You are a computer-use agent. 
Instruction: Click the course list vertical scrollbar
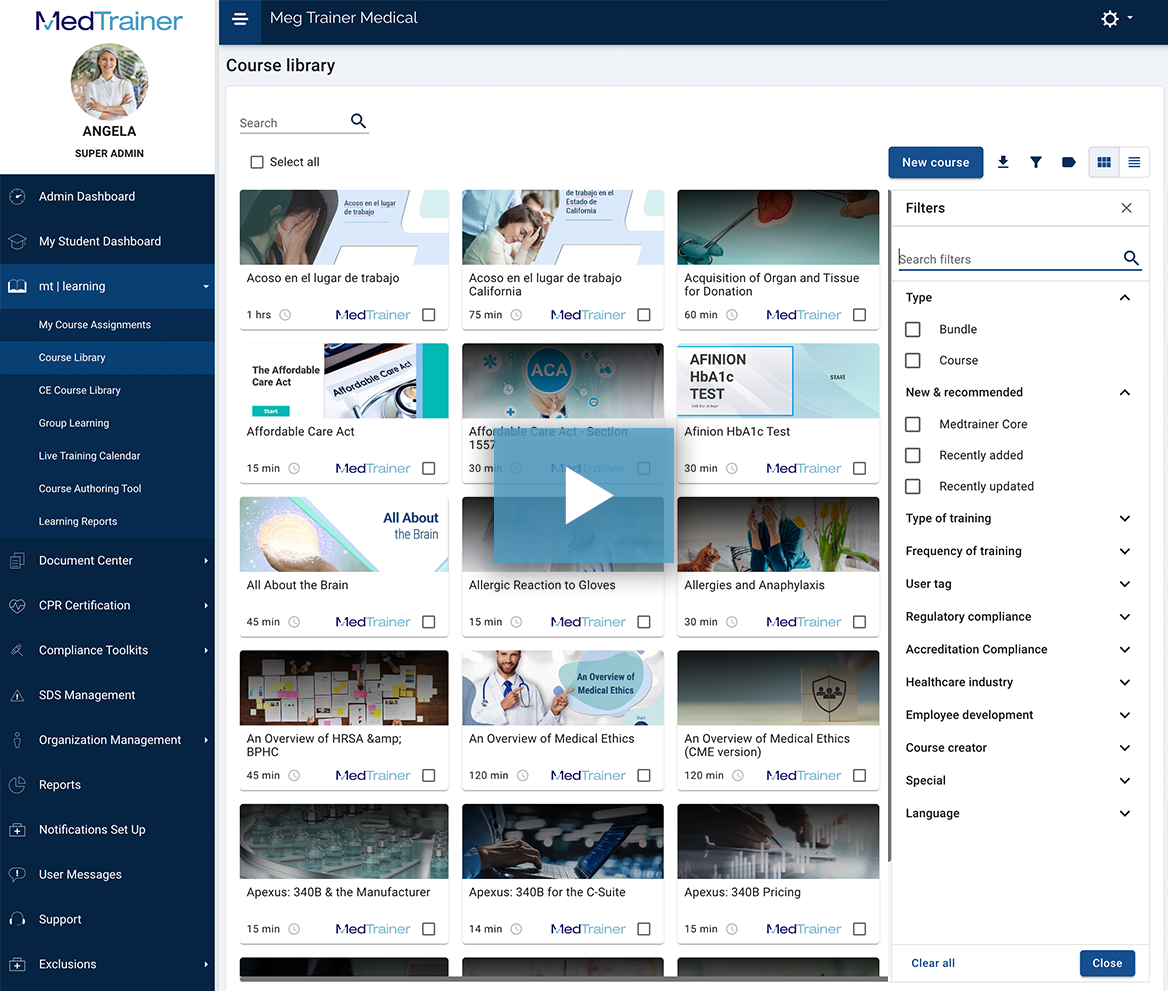point(889,526)
